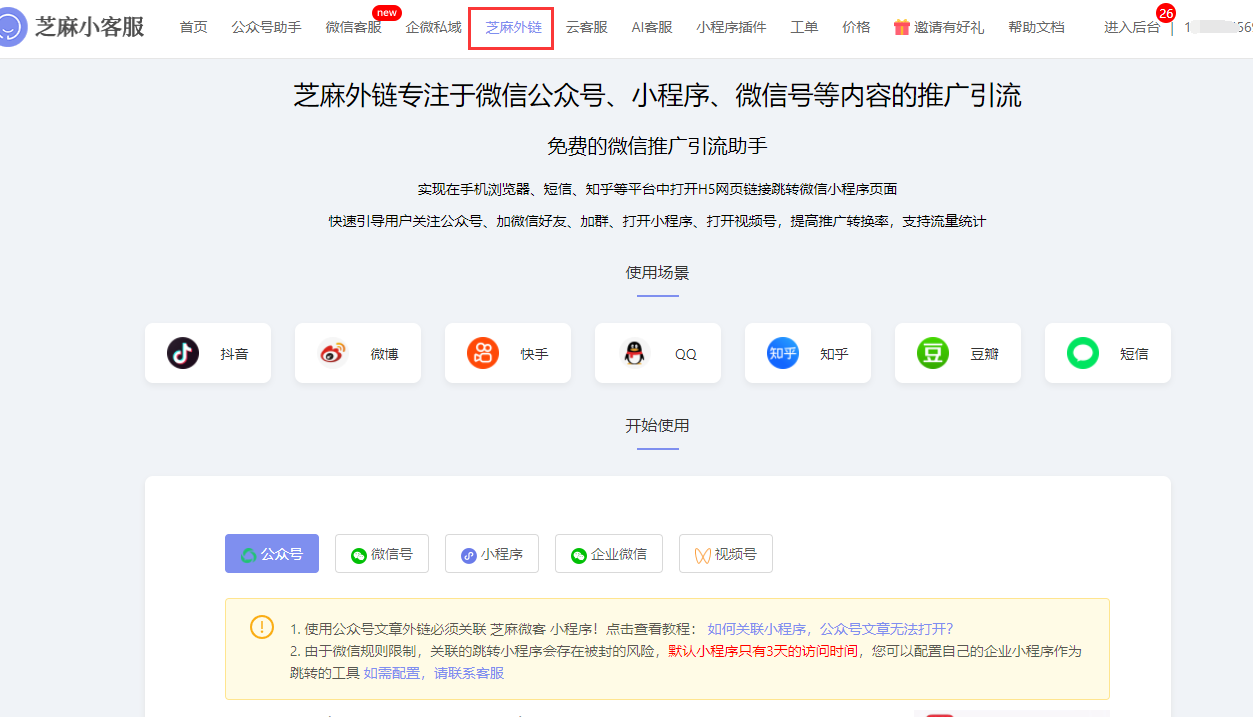The width and height of the screenshot is (1253, 717).
Task: Click the red 26 notification badge
Action: pos(1166,13)
